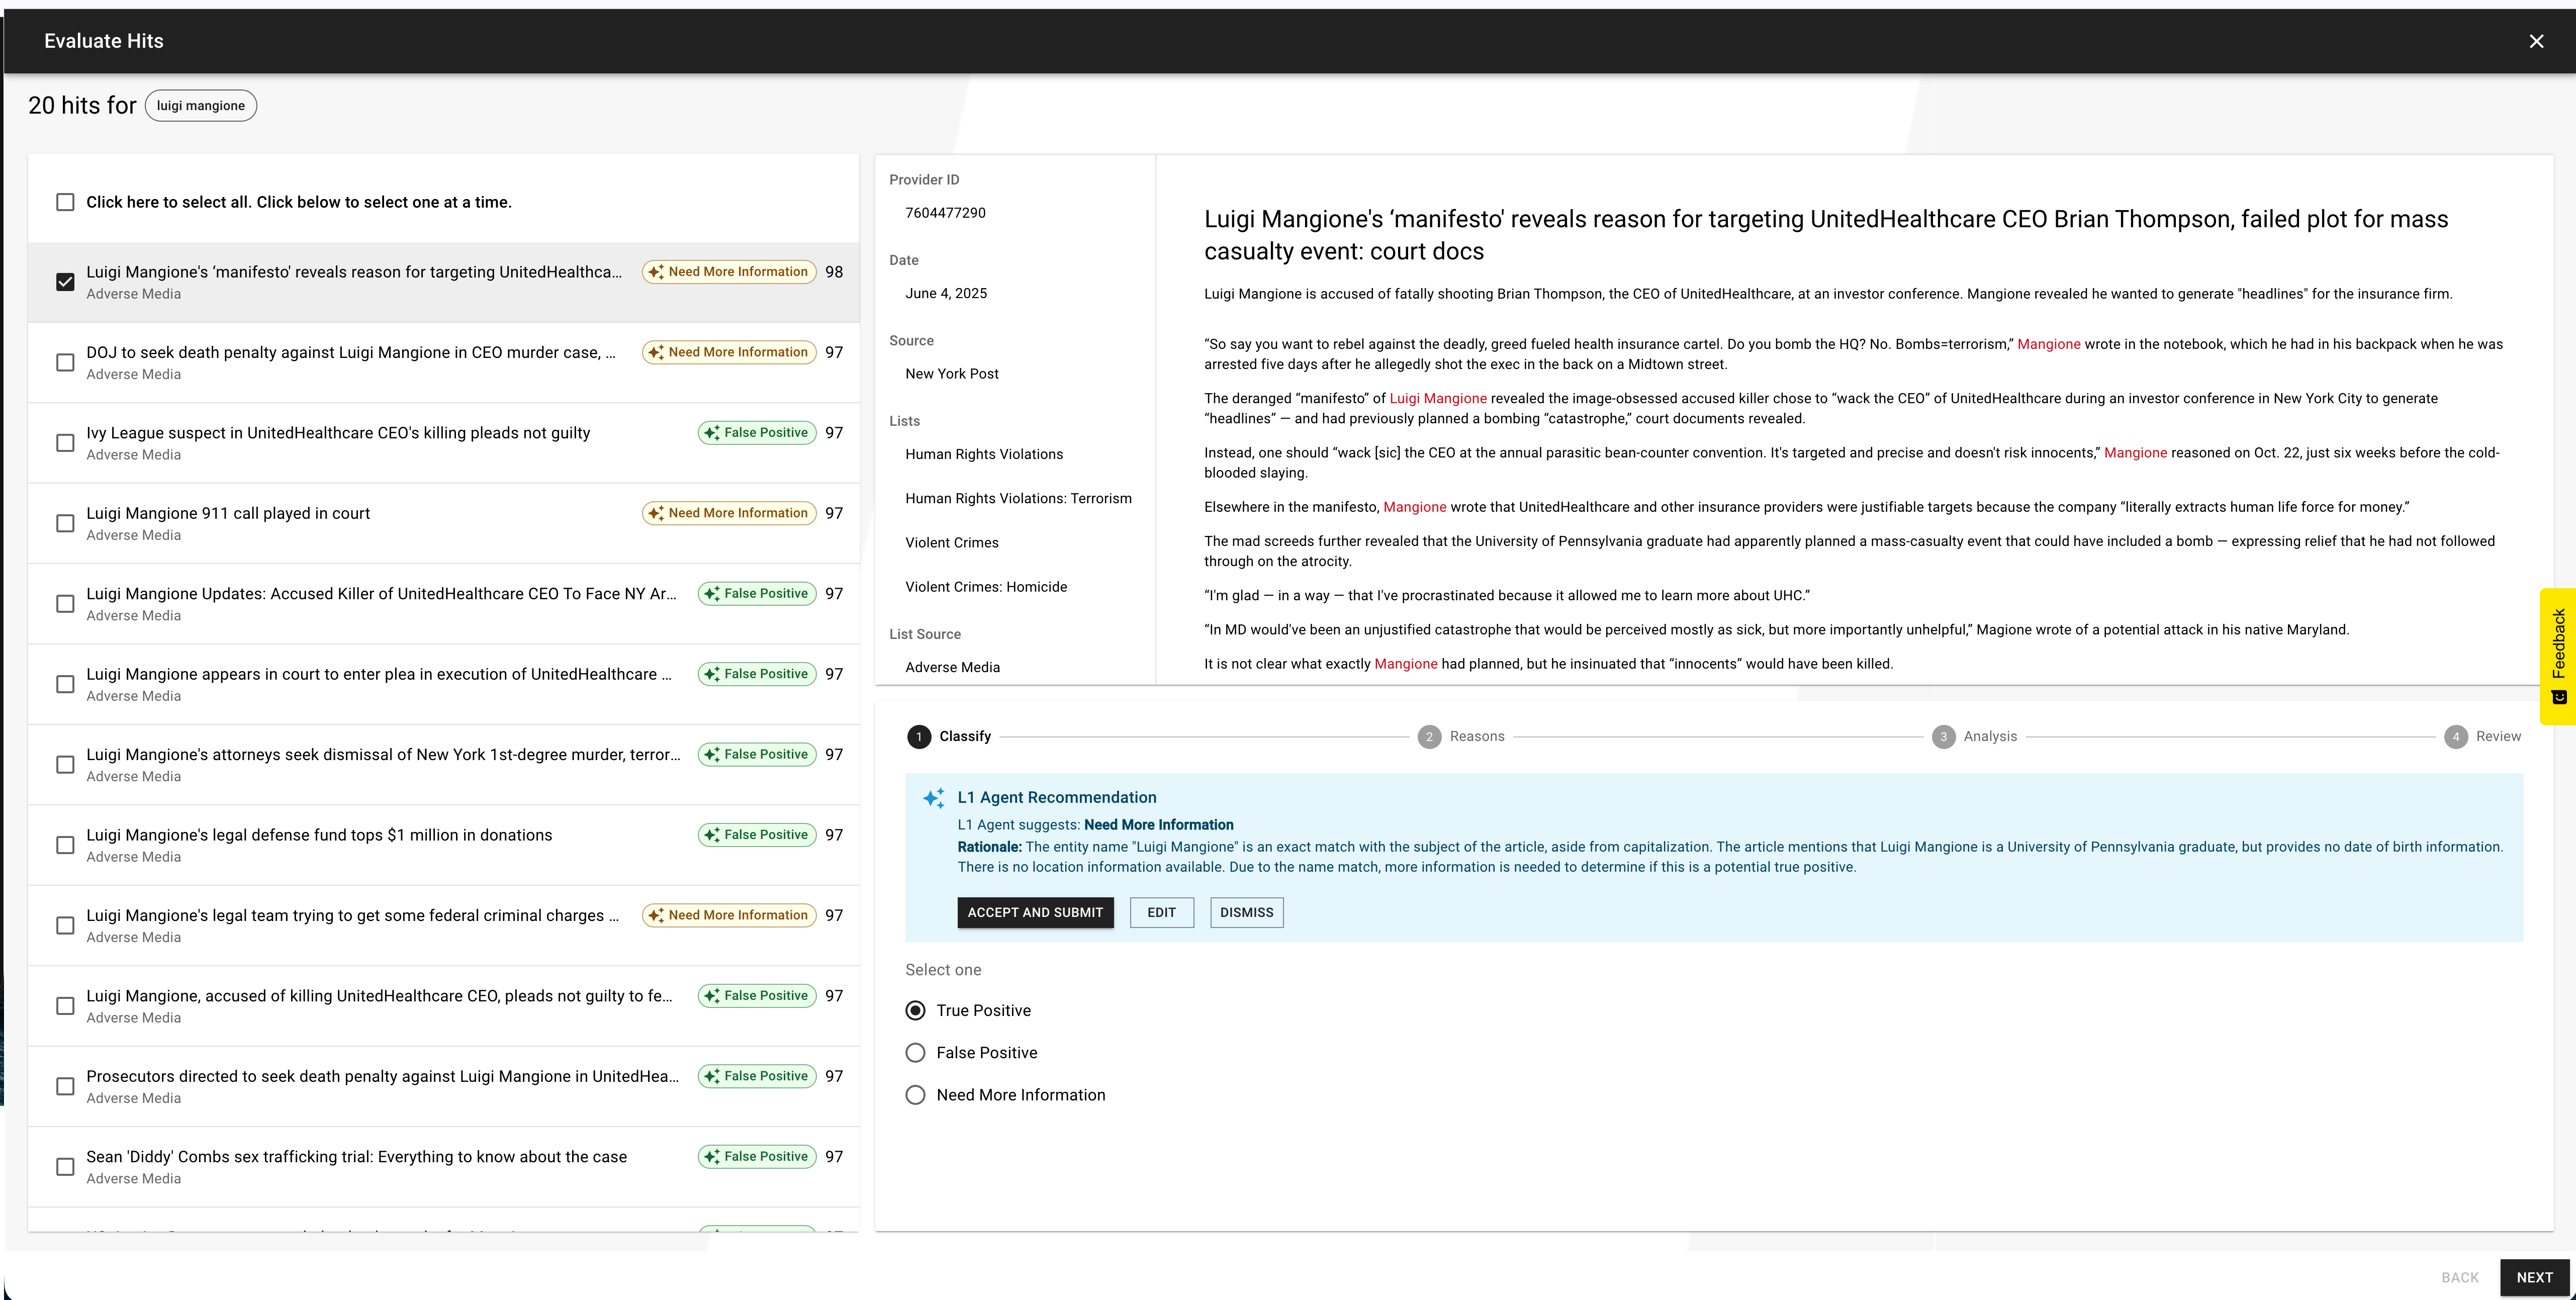This screenshot has width=2576, height=1300.
Task: Click False Positive badge on Luigi Mangione Updates hit
Action: coord(757,594)
